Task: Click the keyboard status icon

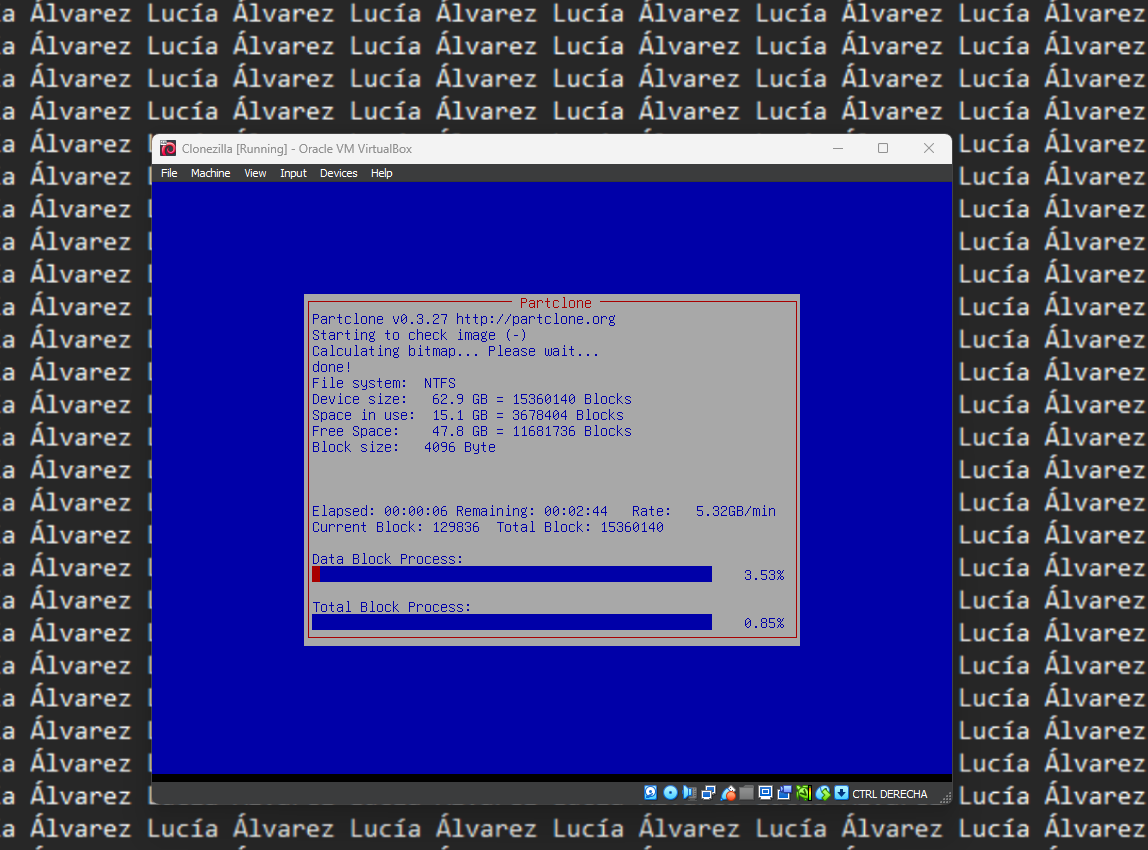Action: (x=841, y=793)
